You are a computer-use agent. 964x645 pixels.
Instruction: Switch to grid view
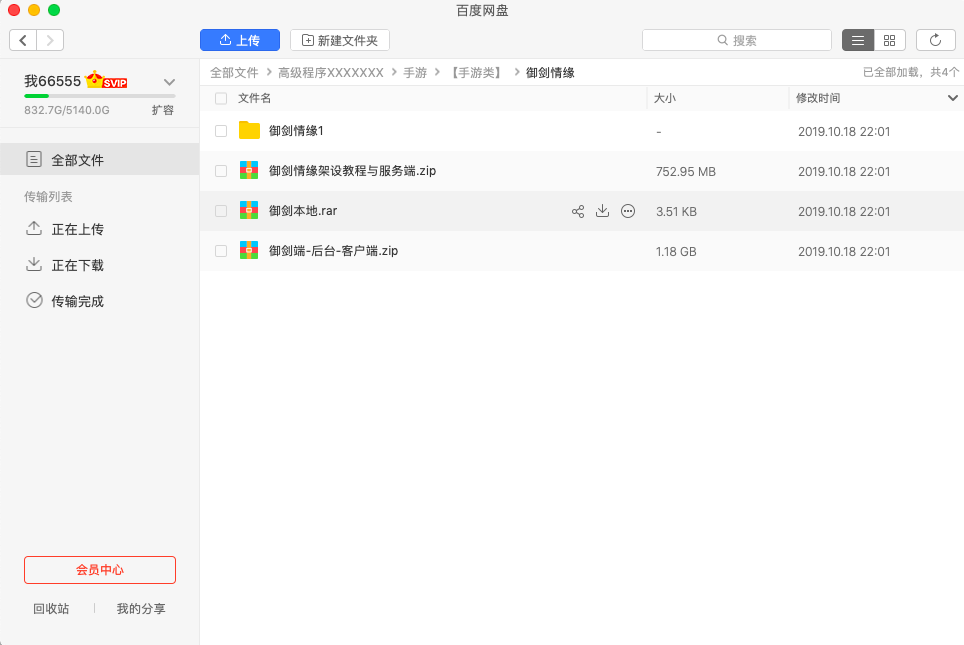889,40
